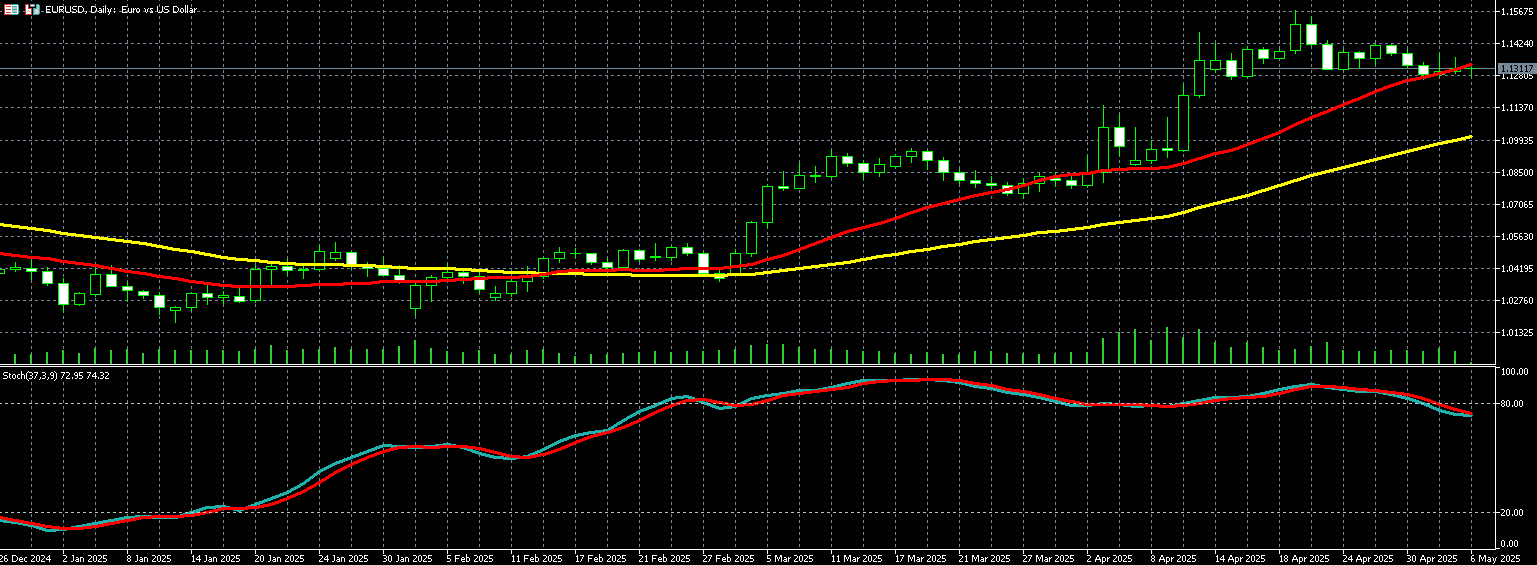Click the 1.09935 price axis label
The height and width of the screenshot is (565, 1537).
pos(1517,141)
